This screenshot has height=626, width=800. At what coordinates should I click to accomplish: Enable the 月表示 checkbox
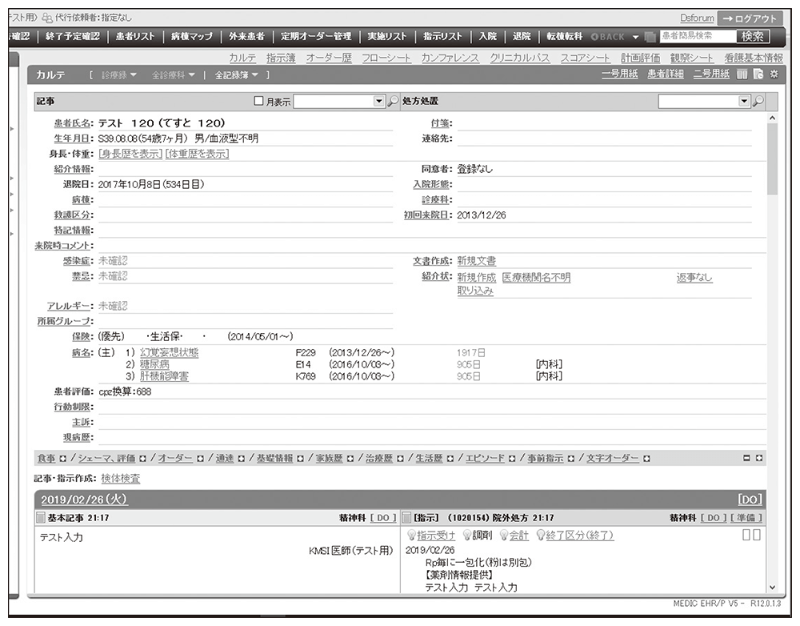click(x=258, y=102)
